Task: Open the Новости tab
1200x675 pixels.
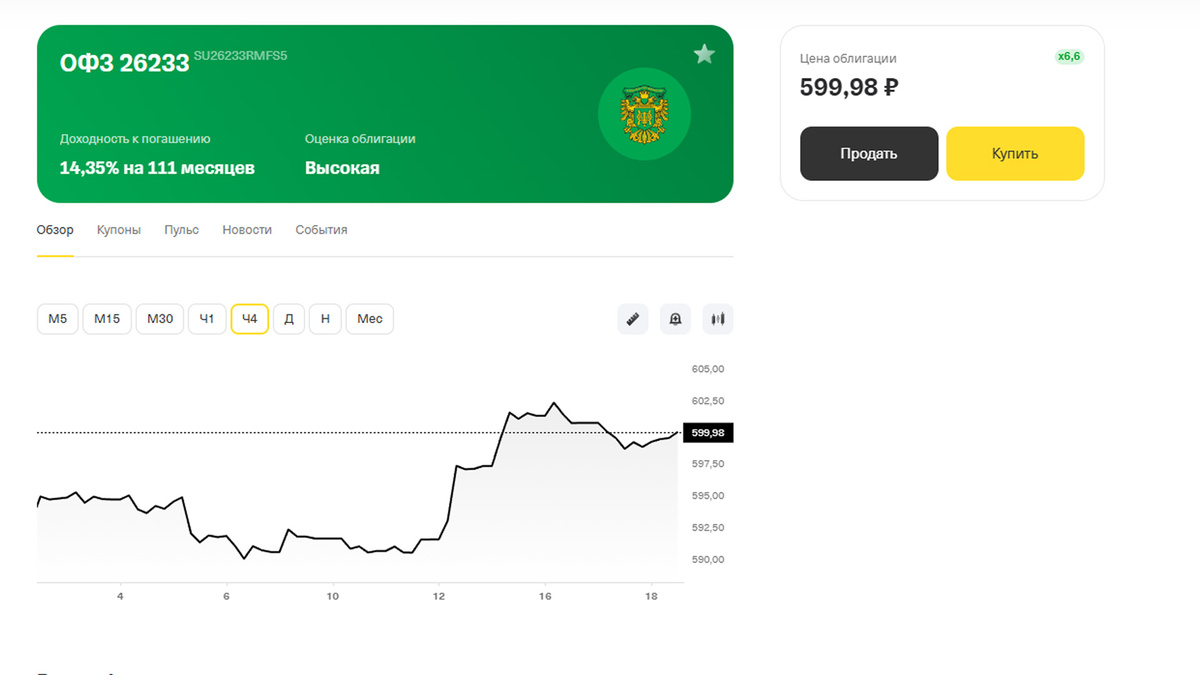Action: 246,229
